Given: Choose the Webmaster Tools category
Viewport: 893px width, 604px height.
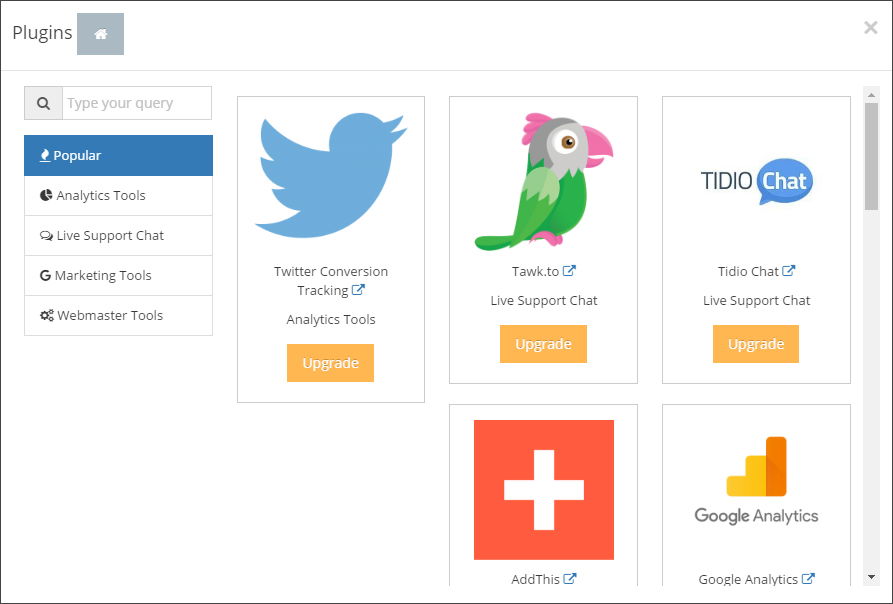Looking at the screenshot, I should tap(118, 315).
